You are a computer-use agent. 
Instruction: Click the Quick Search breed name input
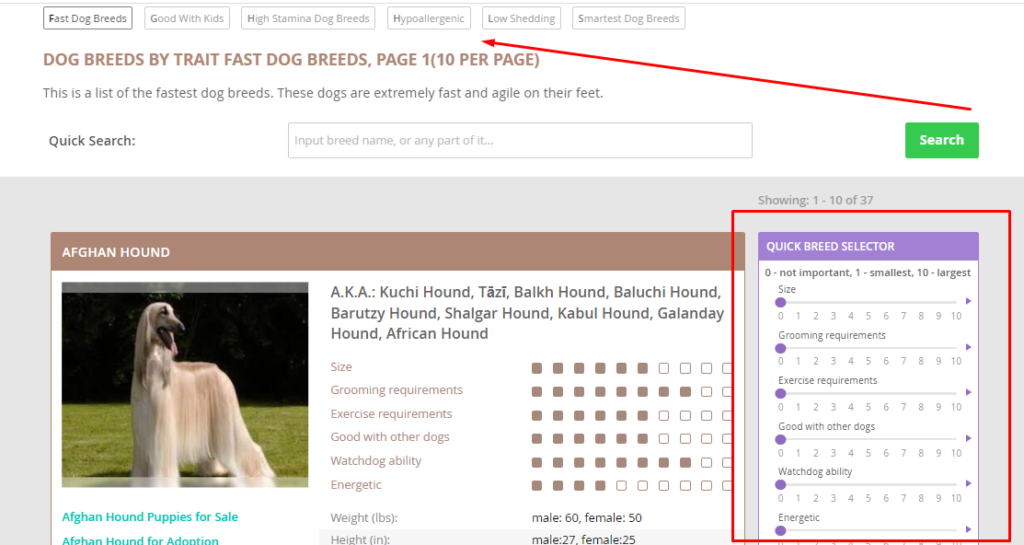tap(520, 140)
